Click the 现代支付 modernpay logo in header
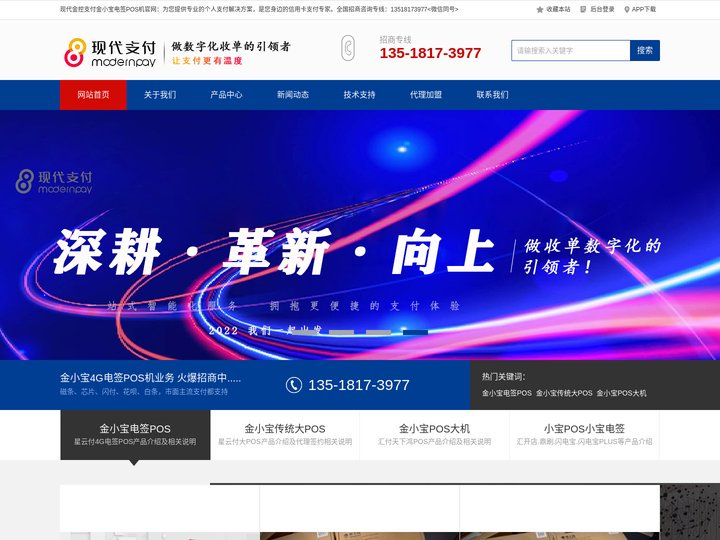Image resolution: width=720 pixels, height=540 pixels. [110, 52]
